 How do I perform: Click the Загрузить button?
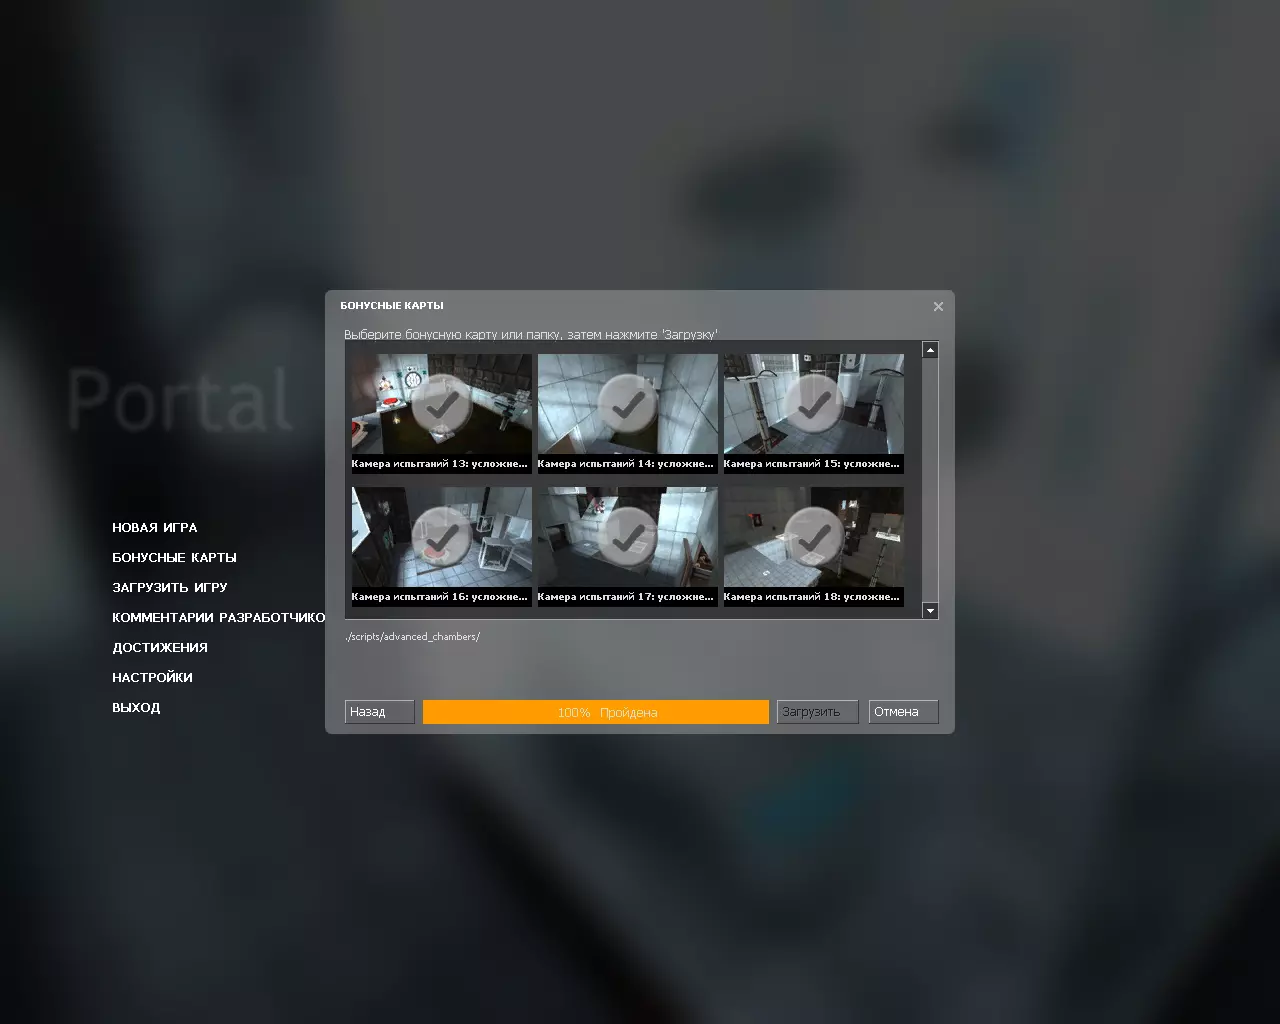[x=818, y=712]
